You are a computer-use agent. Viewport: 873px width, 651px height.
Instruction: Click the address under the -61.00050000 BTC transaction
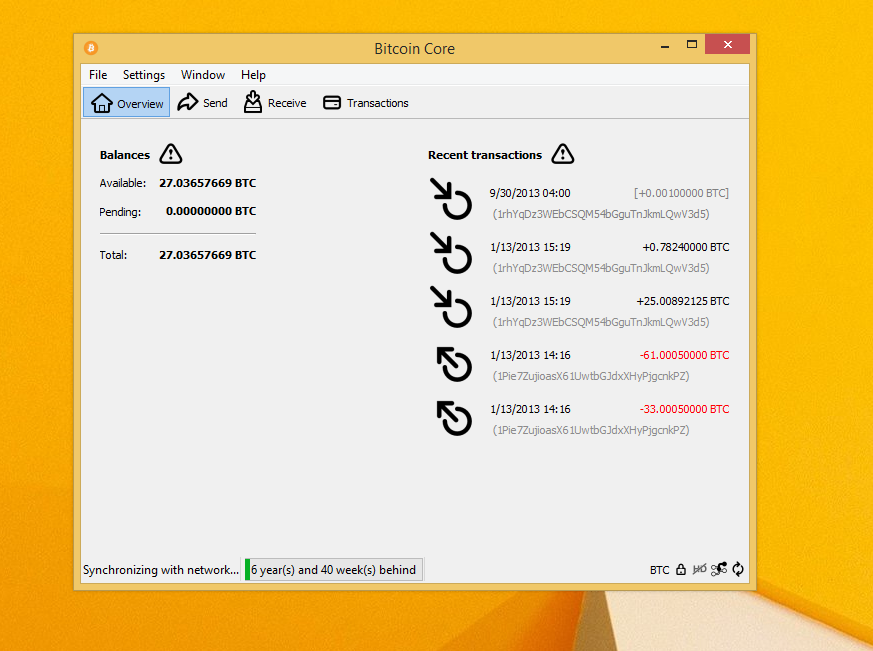click(591, 376)
